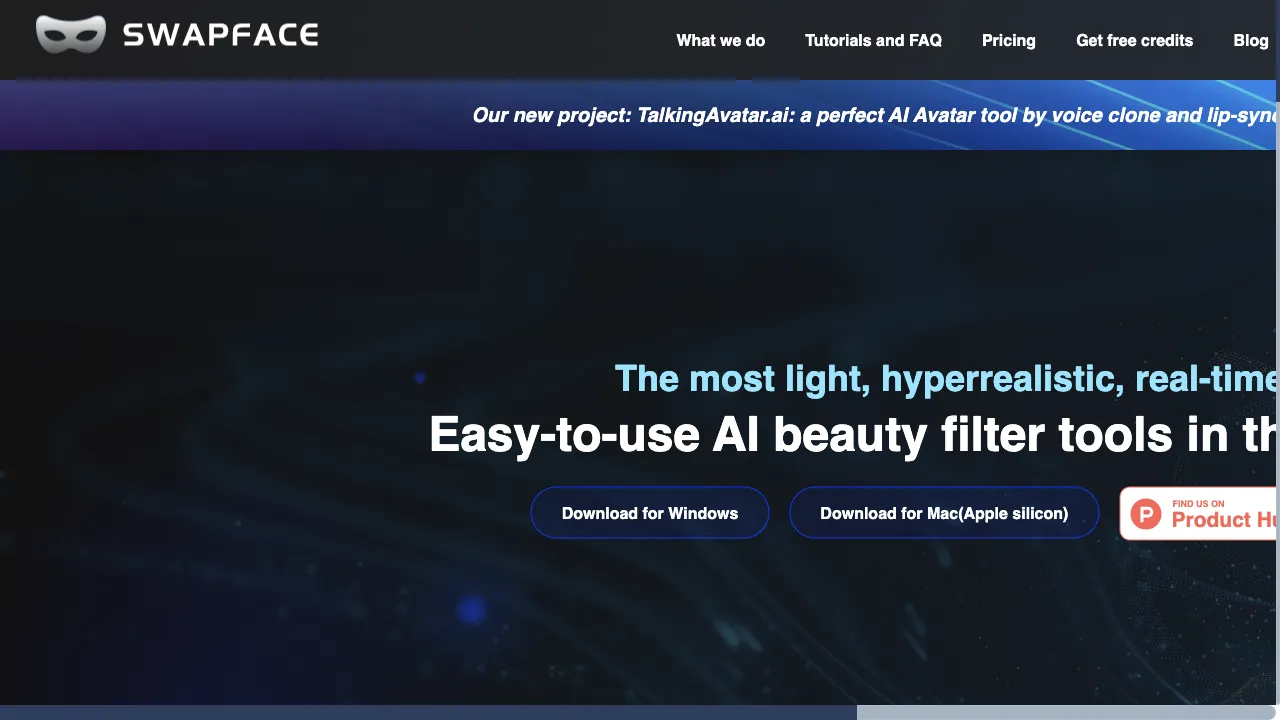The image size is (1280, 720).
Task: Click the Swapface mask logo icon
Action: click(70, 35)
